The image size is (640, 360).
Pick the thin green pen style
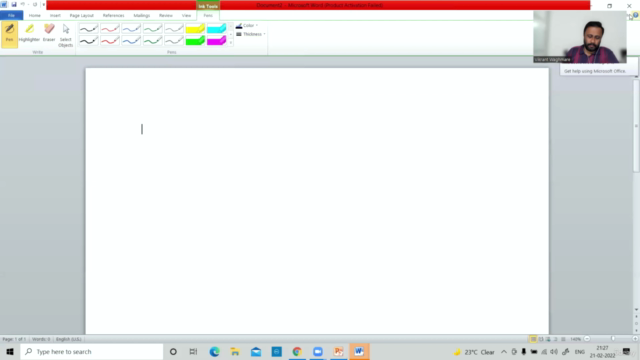[153, 29]
